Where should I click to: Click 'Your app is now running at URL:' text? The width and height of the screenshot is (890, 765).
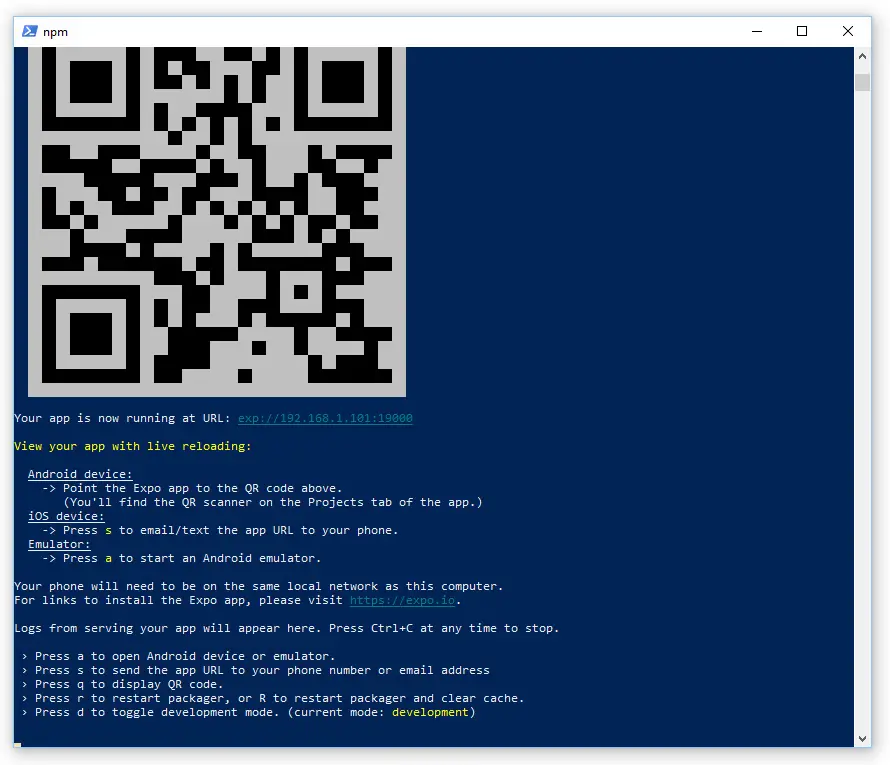tap(122, 418)
